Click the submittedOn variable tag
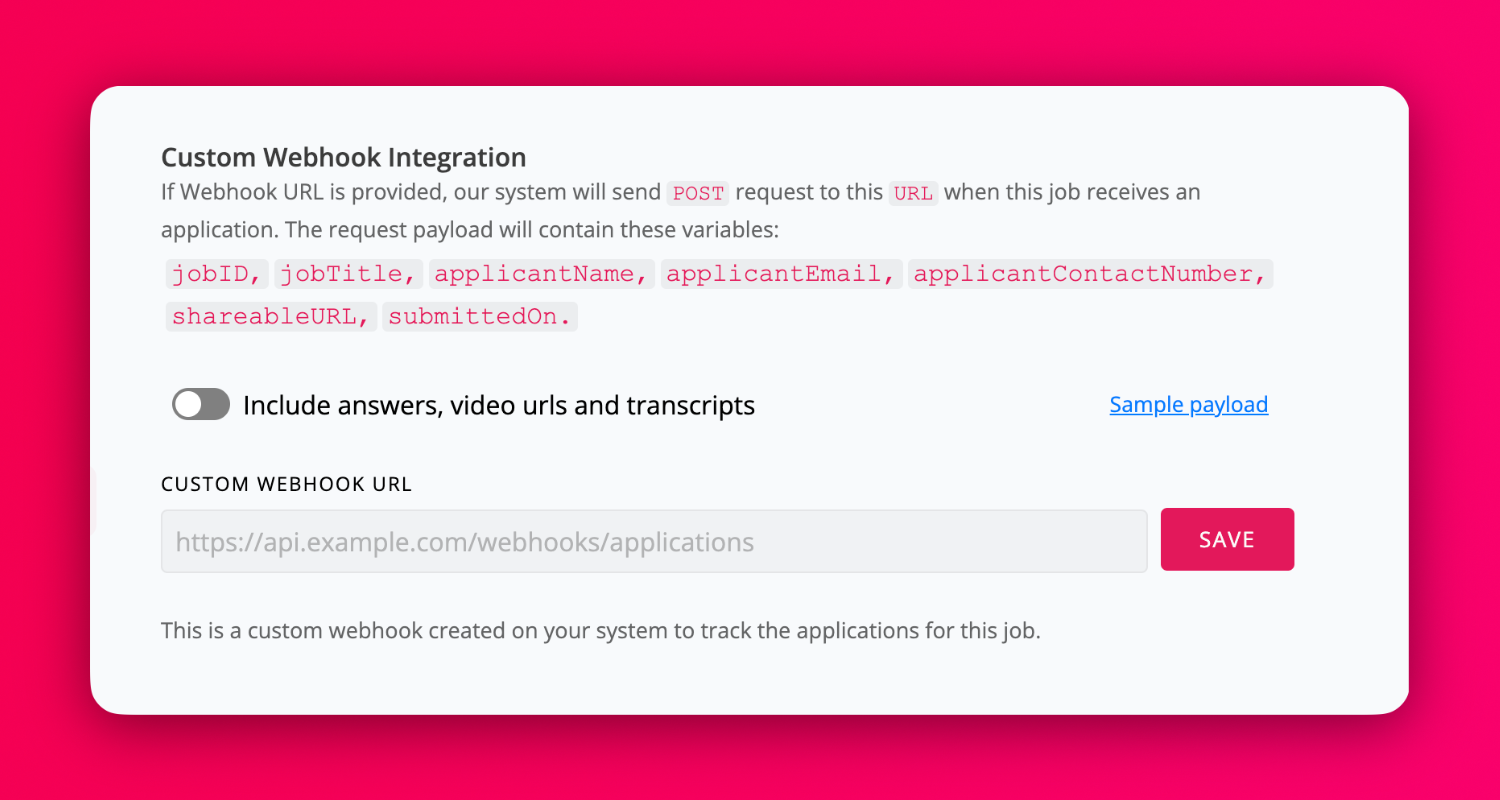This screenshot has width=1500, height=800. pos(479,316)
